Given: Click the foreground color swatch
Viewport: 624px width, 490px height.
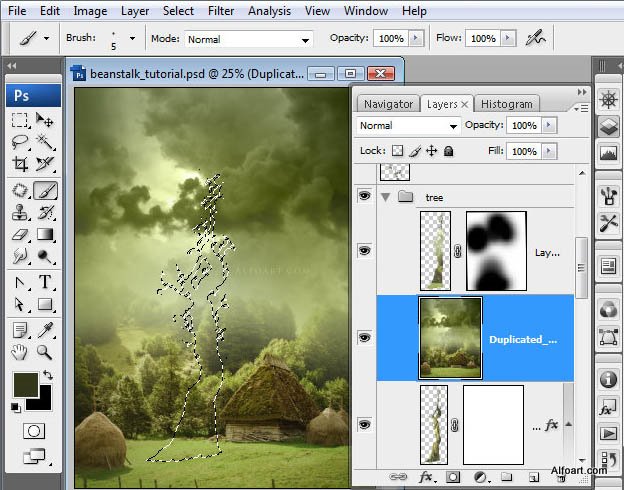Looking at the screenshot, I should tap(26, 385).
